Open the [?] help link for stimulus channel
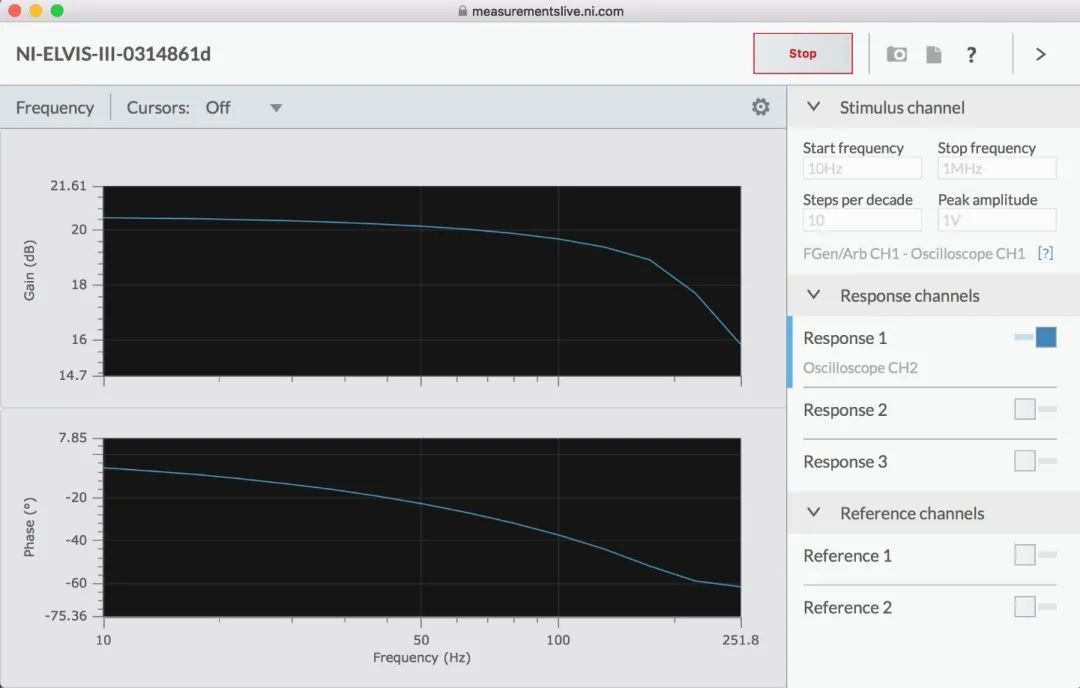 click(x=1046, y=253)
